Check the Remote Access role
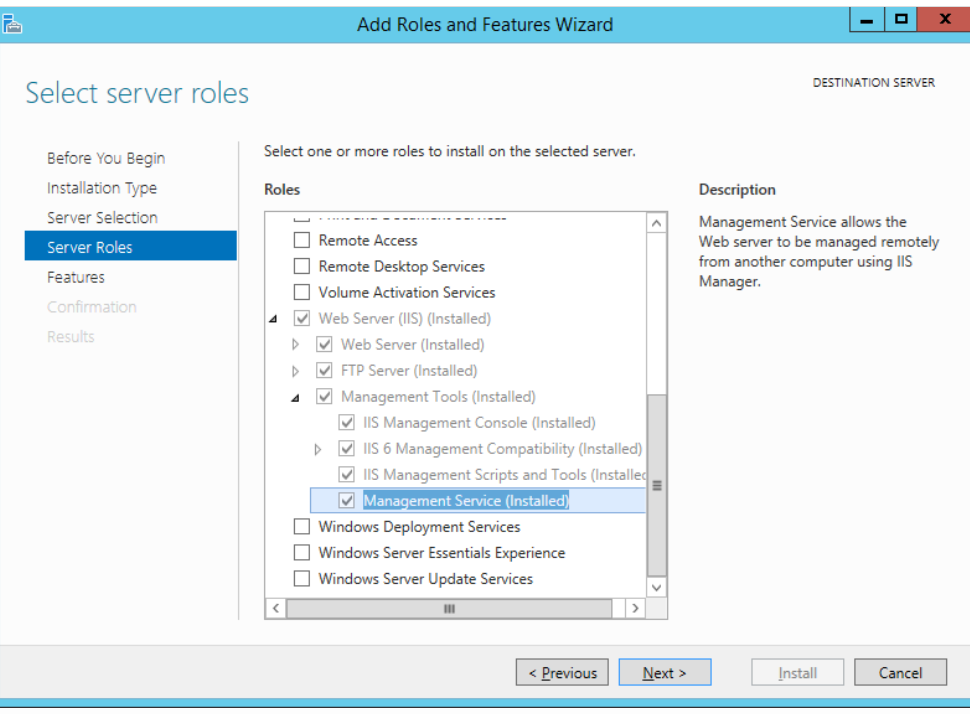Viewport: 970px width, 714px height. 302,241
